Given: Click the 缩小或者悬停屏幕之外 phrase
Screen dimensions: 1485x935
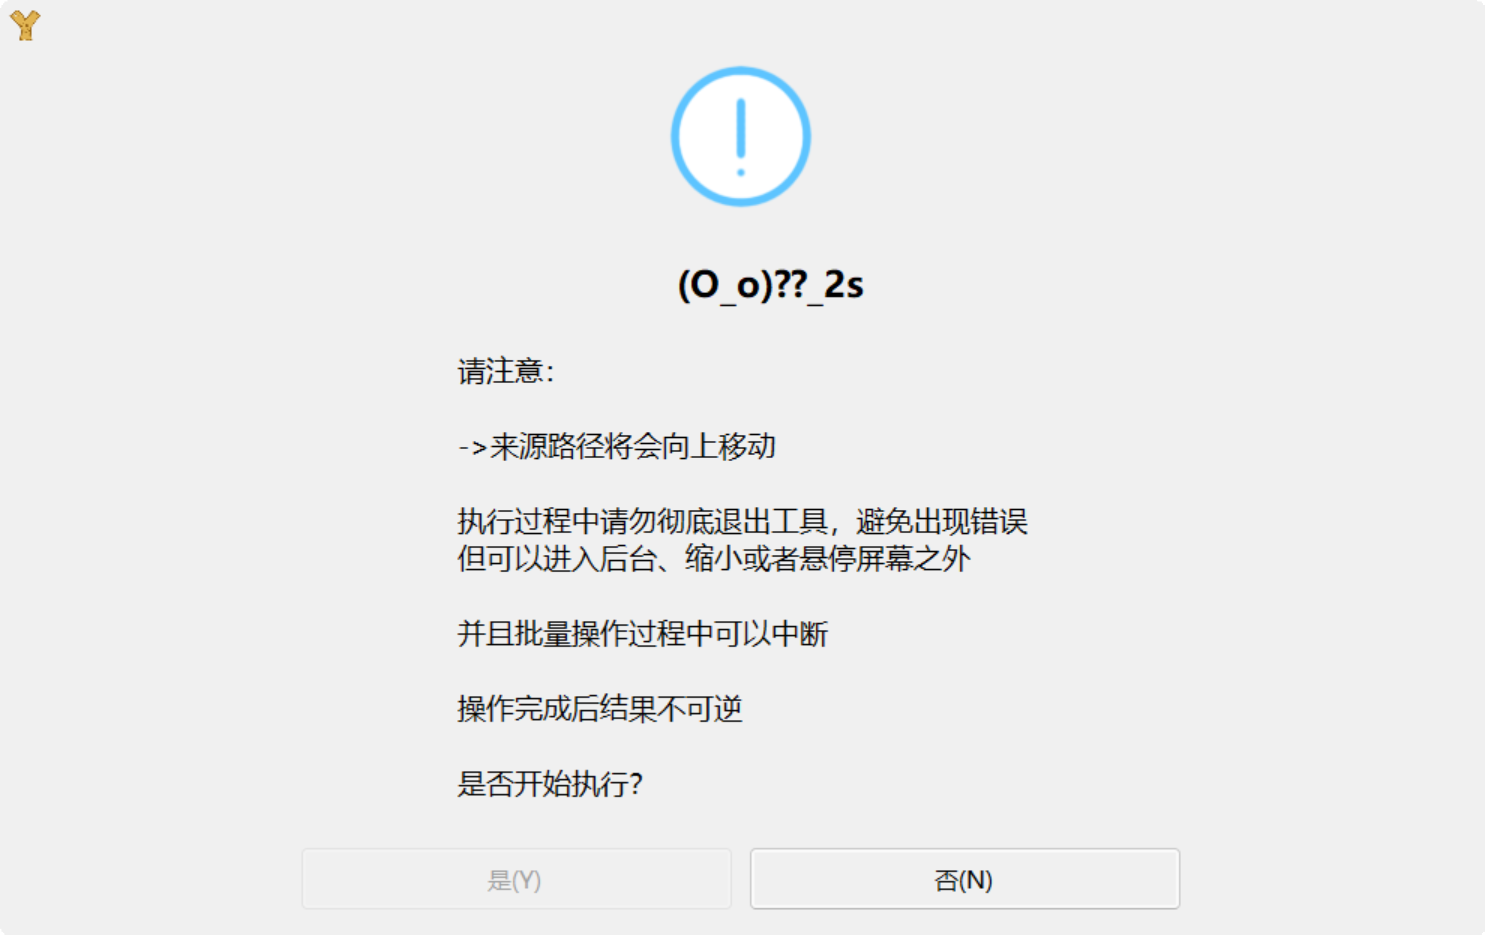Looking at the screenshot, I should tap(828, 558).
